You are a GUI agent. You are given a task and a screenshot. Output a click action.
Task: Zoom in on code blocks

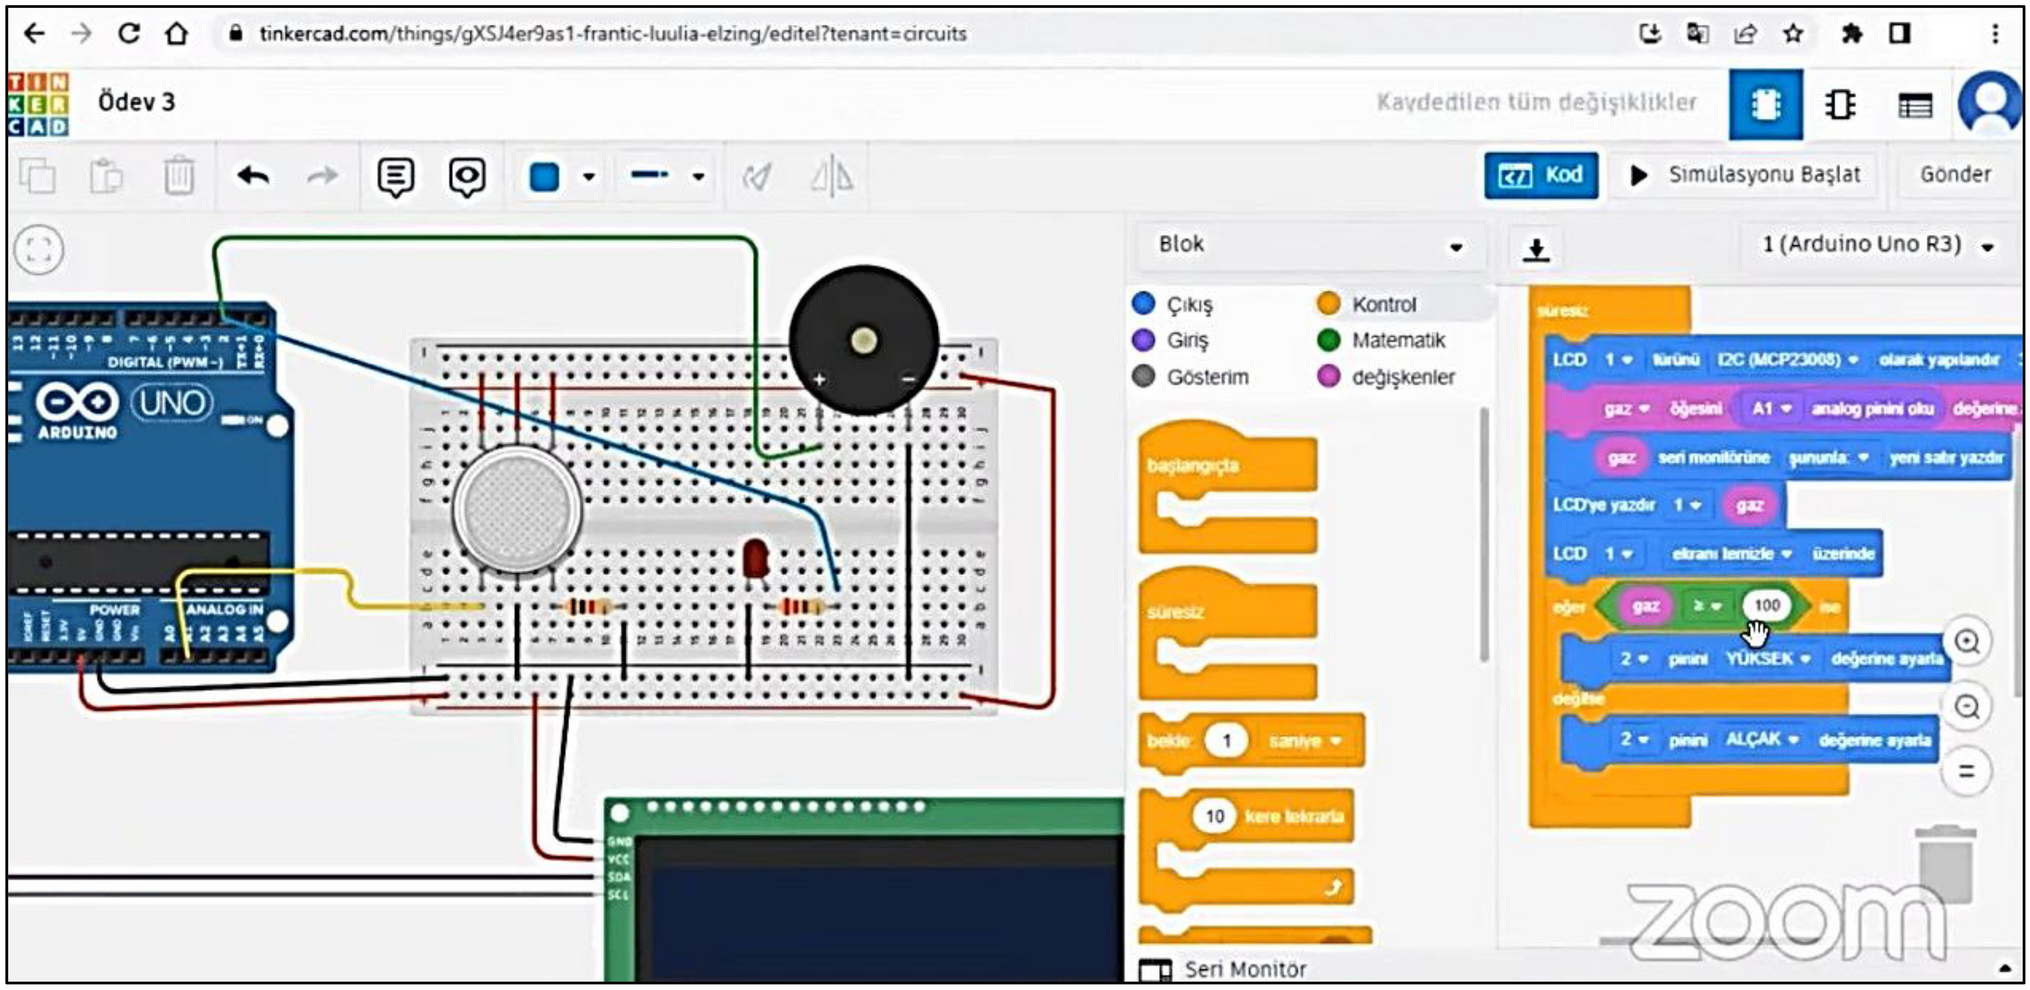click(x=1967, y=642)
